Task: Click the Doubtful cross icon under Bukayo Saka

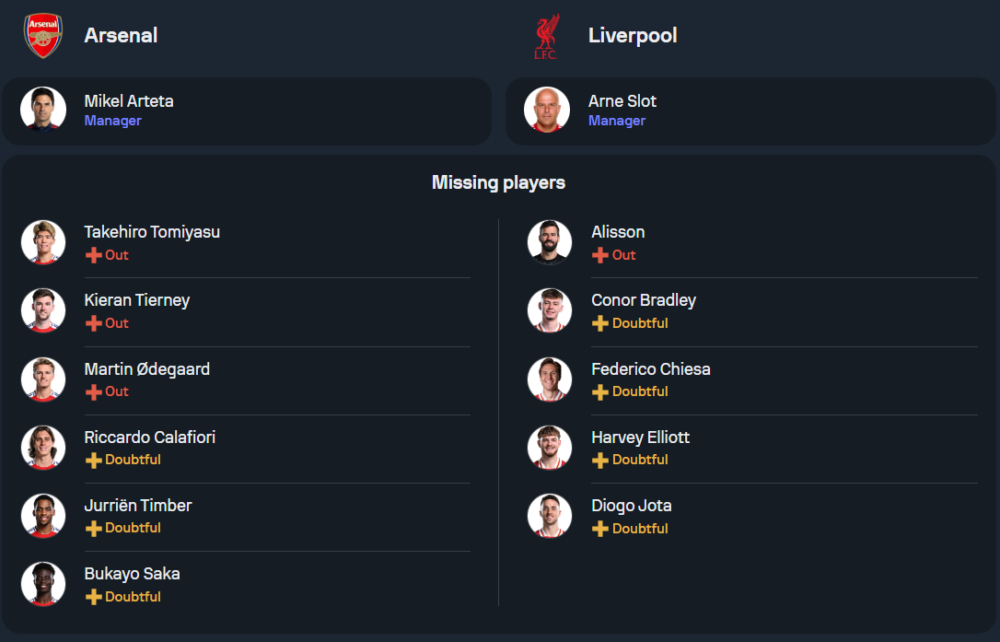Action: tap(93, 597)
